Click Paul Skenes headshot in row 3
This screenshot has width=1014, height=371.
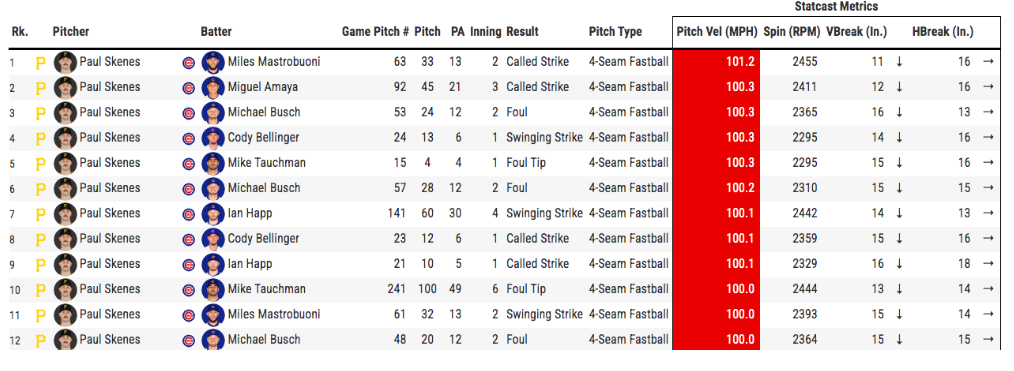(65, 112)
